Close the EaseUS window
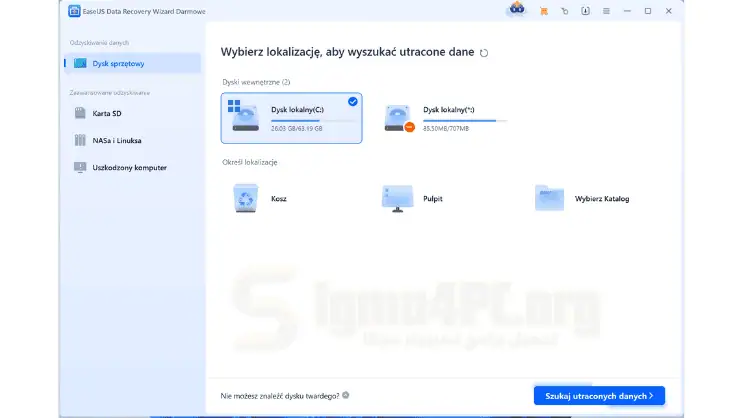This screenshot has height=418, width=743. 669,11
